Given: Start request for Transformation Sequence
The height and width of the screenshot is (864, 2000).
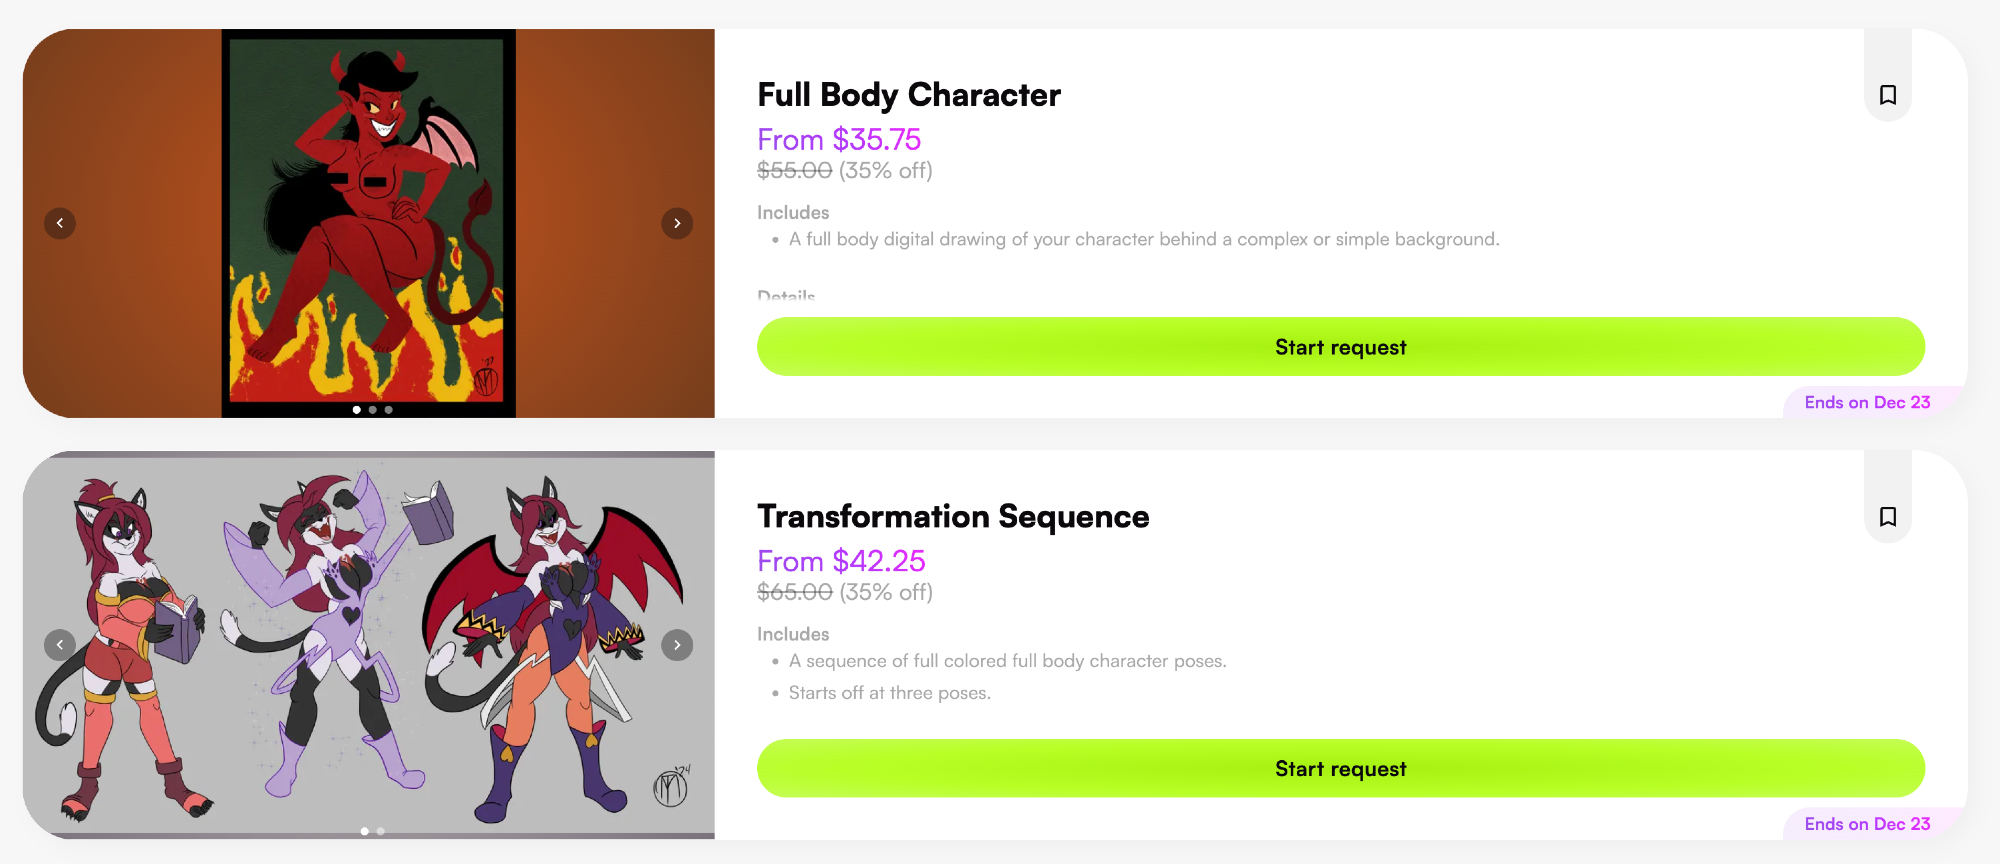Looking at the screenshot, I should [1340, 769].
